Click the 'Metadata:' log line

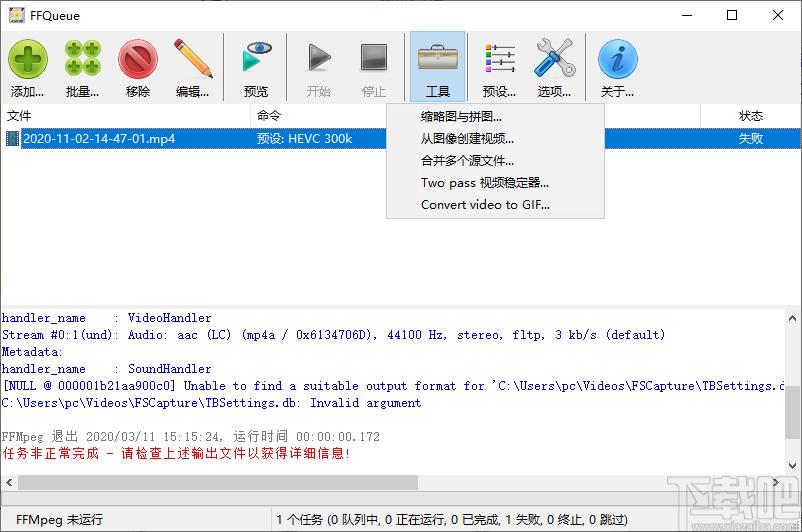pyautogui.click(x=32, y=352)
